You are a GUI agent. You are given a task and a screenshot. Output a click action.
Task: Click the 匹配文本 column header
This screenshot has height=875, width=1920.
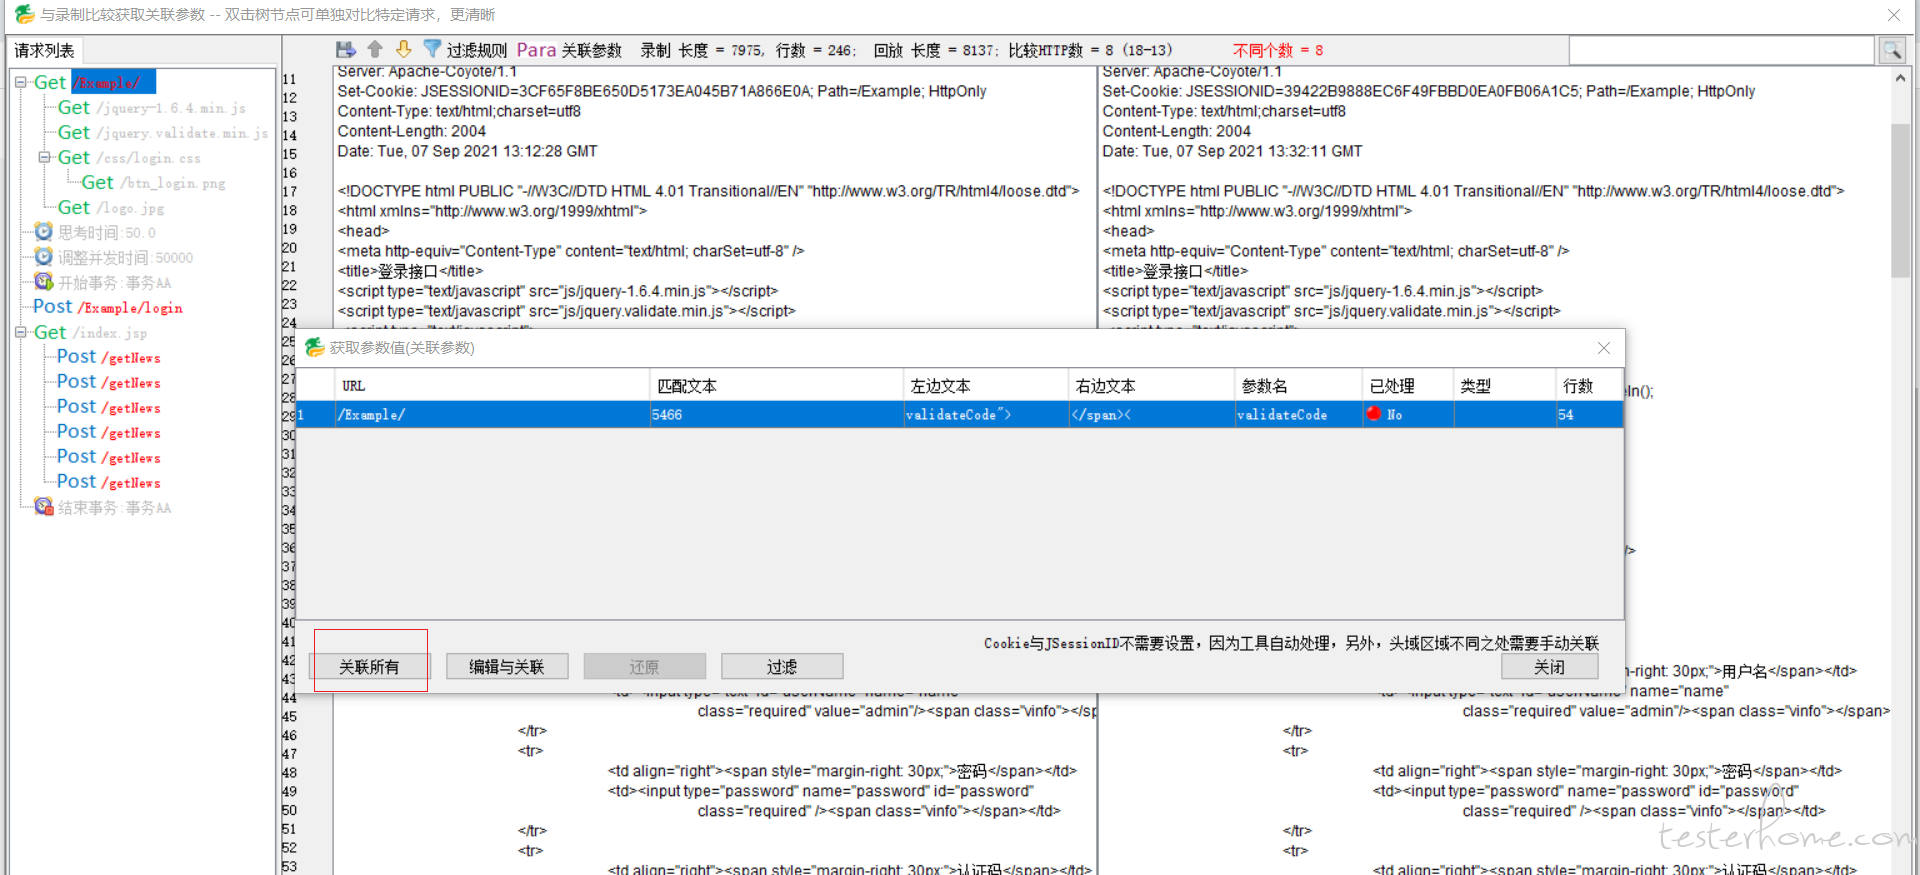pos(777,385)
